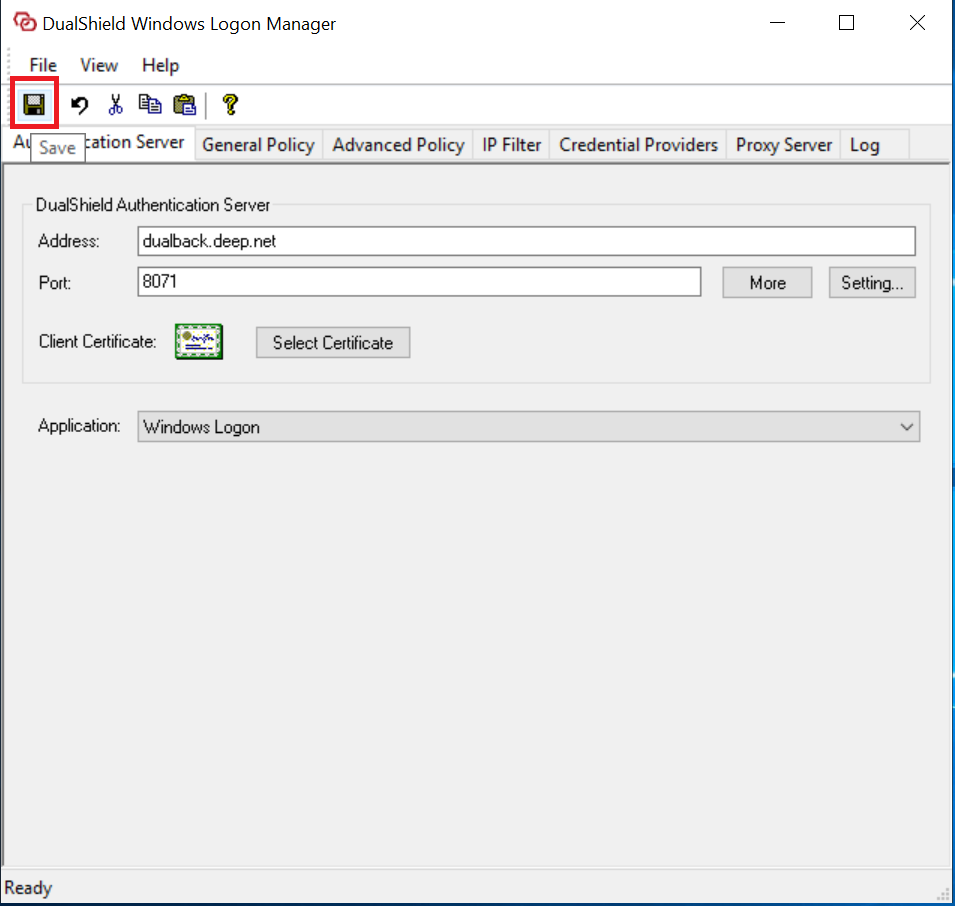Viewport: 955px width, 906px height.
Task: Click the client certificate icon
Action: click(198, 342)
